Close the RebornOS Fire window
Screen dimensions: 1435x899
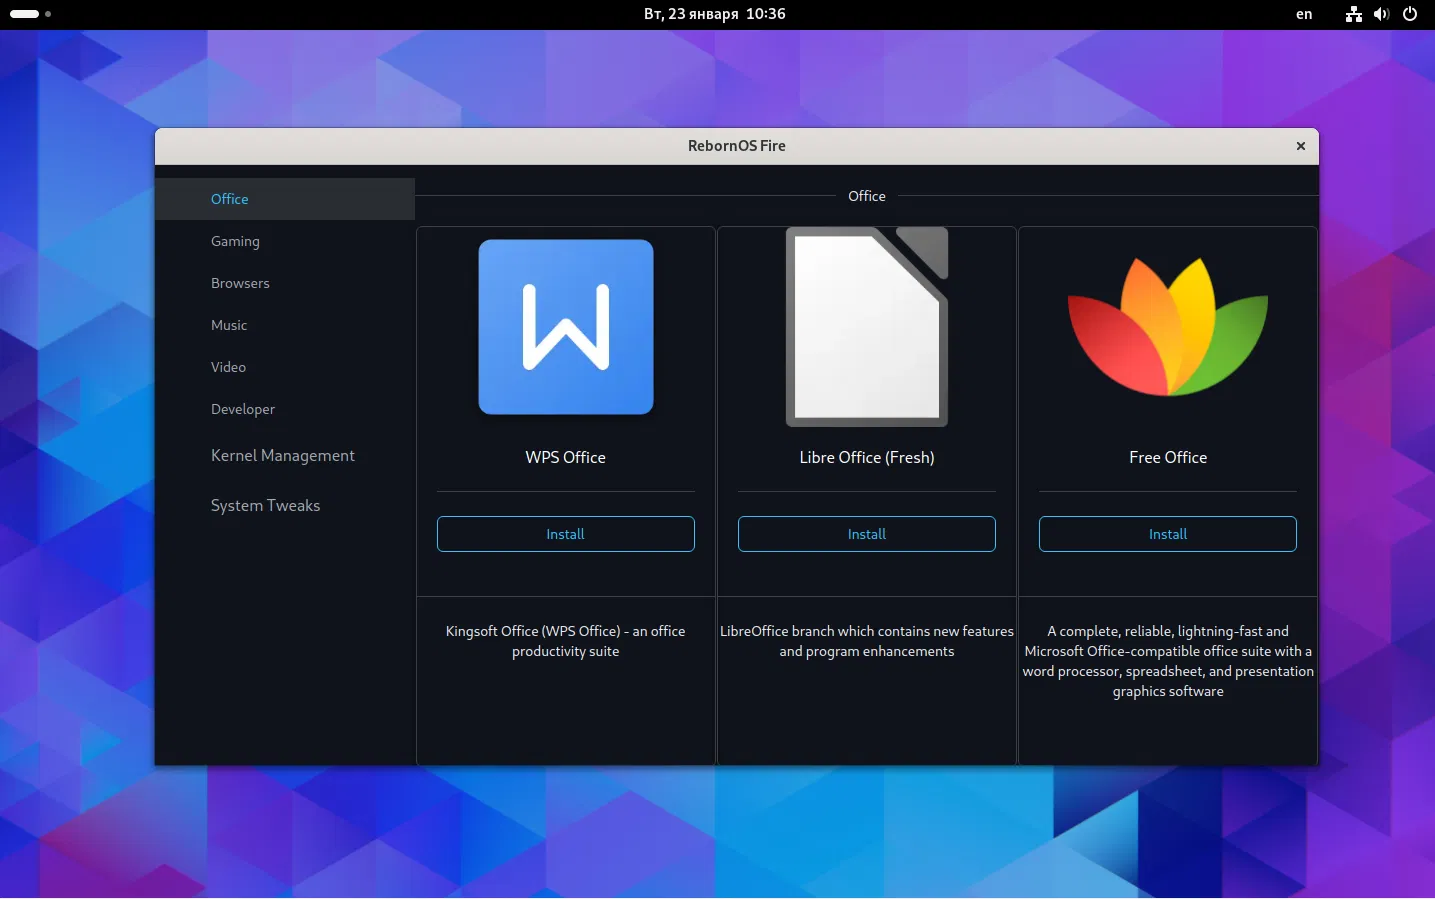(1301, 146)
